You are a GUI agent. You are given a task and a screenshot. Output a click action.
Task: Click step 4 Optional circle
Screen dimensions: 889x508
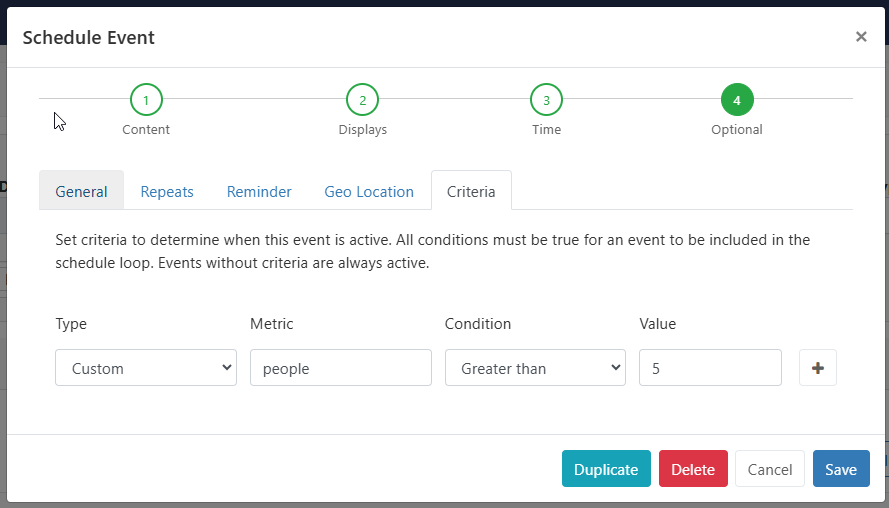(737, 100)
